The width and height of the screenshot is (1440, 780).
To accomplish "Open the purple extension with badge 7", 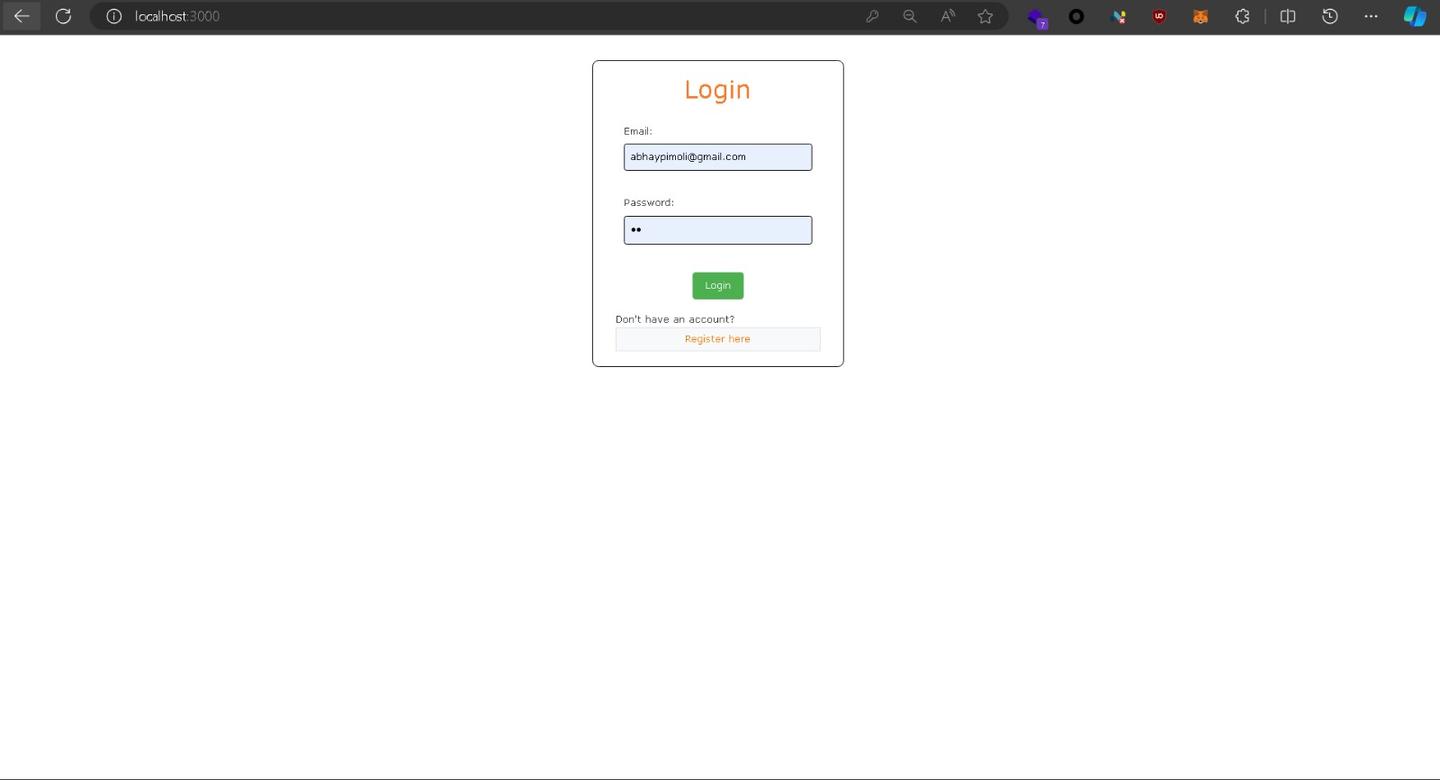I will coord(1037,17).
